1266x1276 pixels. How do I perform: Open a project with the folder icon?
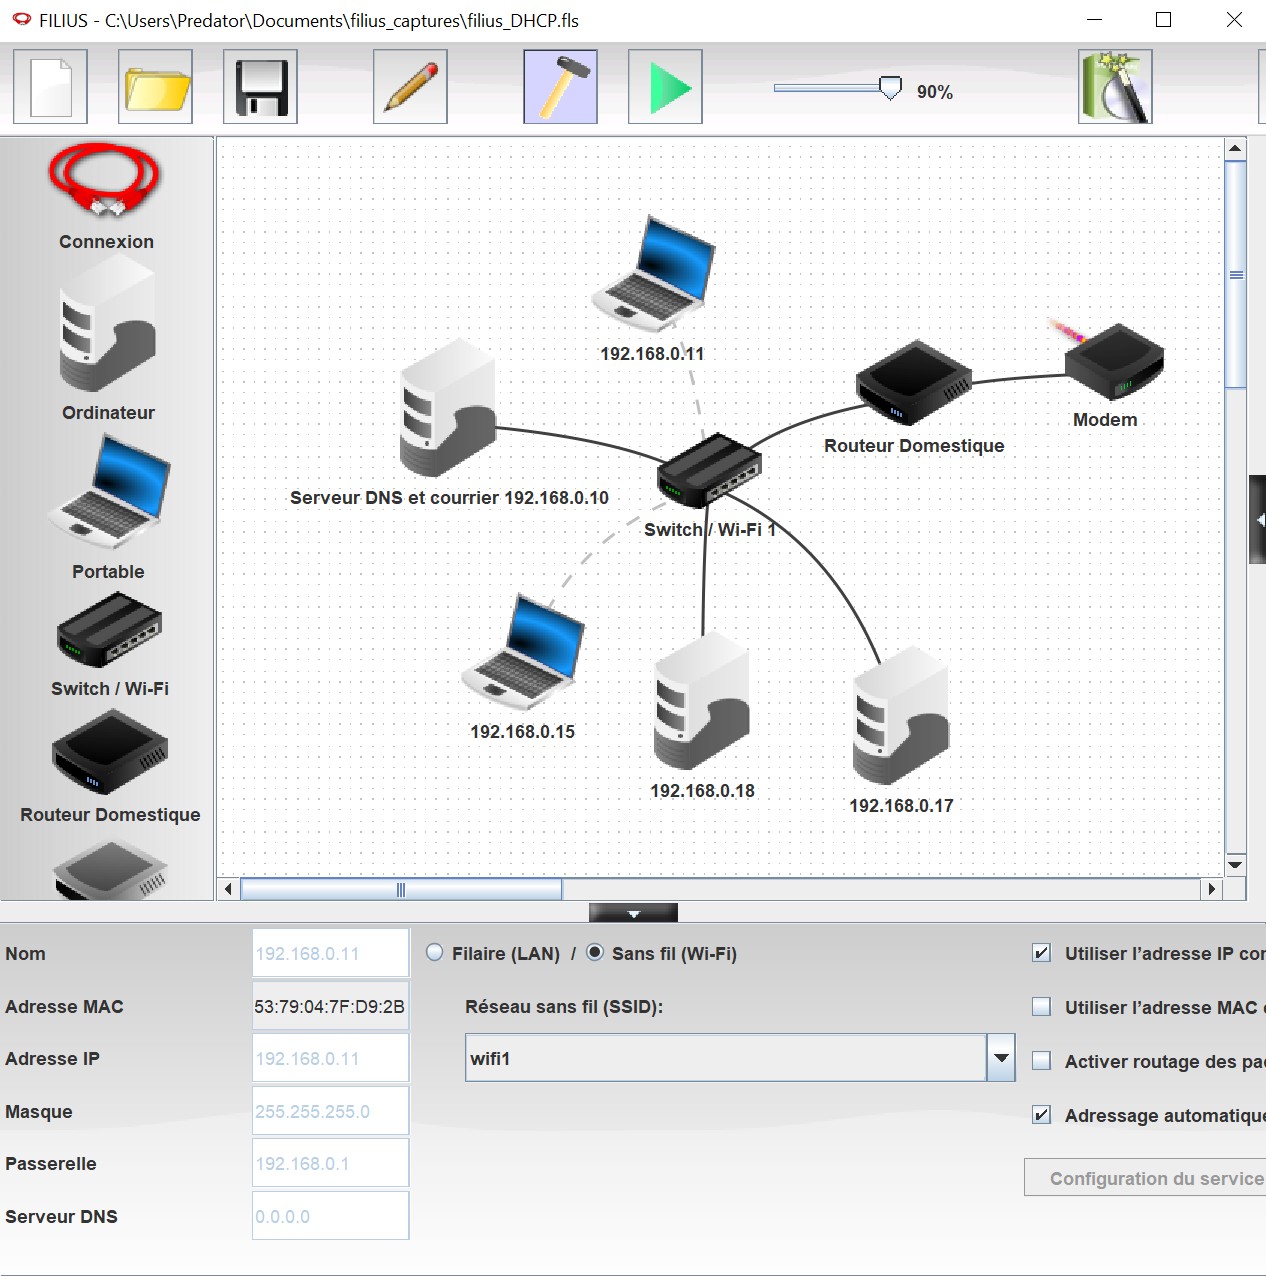[155, 88]
